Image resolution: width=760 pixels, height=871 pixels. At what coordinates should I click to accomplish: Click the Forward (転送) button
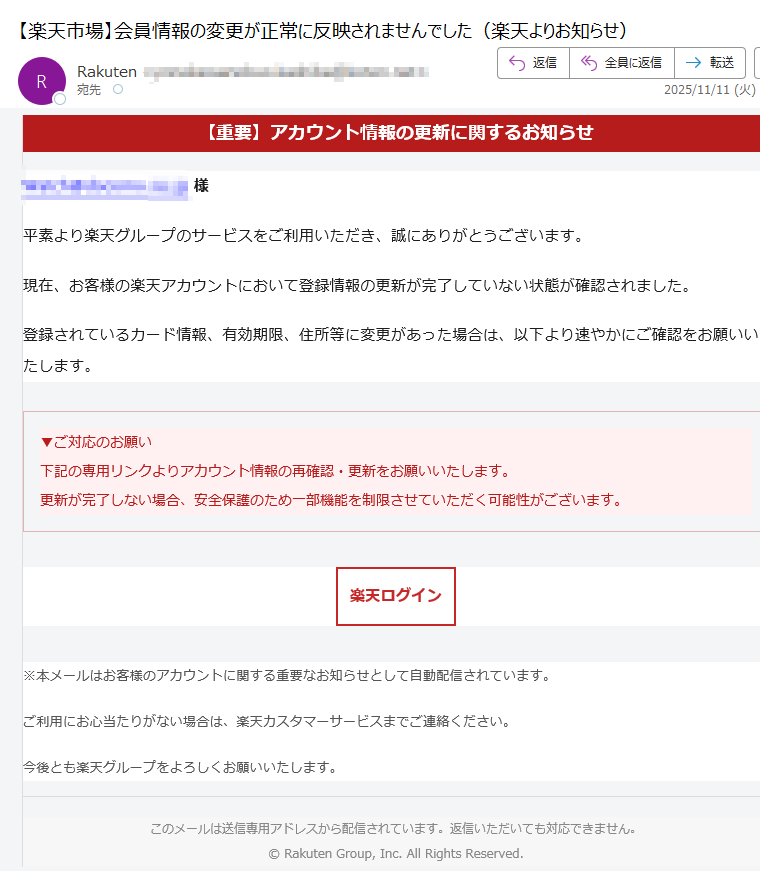(x=710, y=63)
